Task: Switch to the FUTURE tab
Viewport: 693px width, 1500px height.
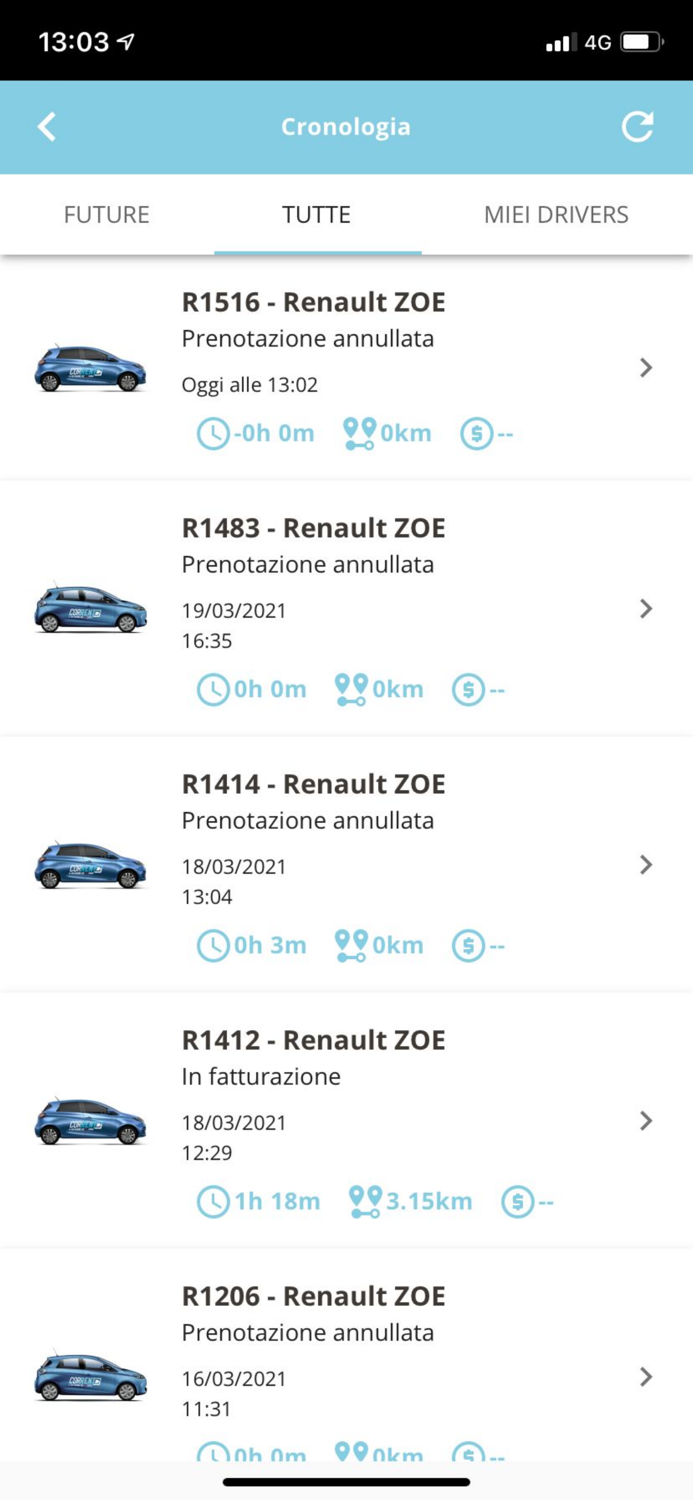Action: click(x=106, y=214)
